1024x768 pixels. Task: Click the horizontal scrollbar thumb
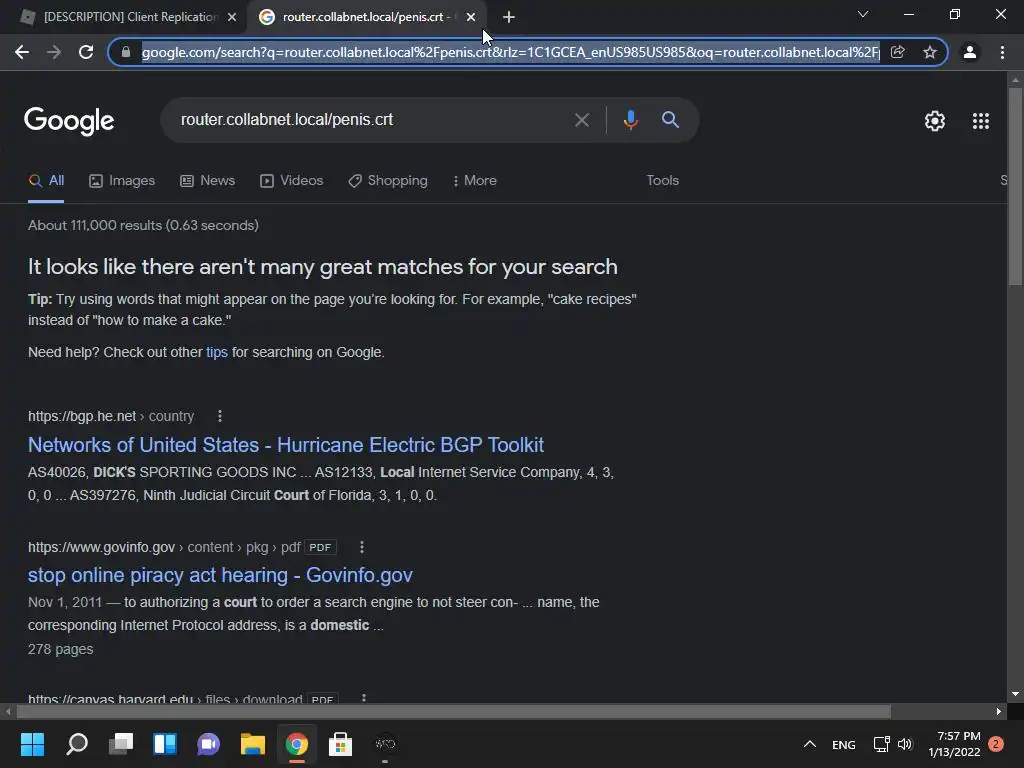pyautogui.click(x=453, y=711)
